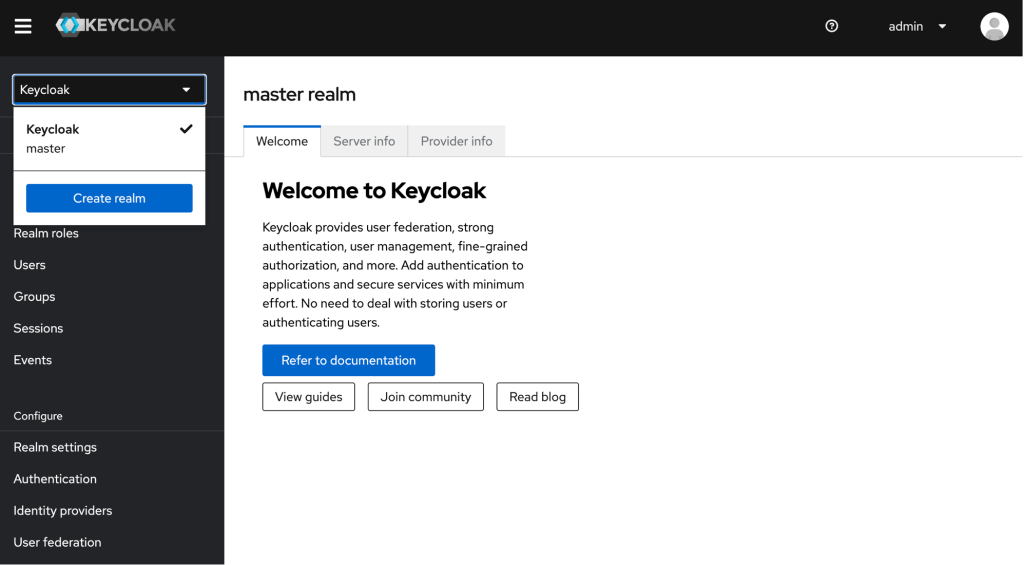
Task: Switch to the Provider info tab
Action: pyautogui.click(x=456, y=141)
